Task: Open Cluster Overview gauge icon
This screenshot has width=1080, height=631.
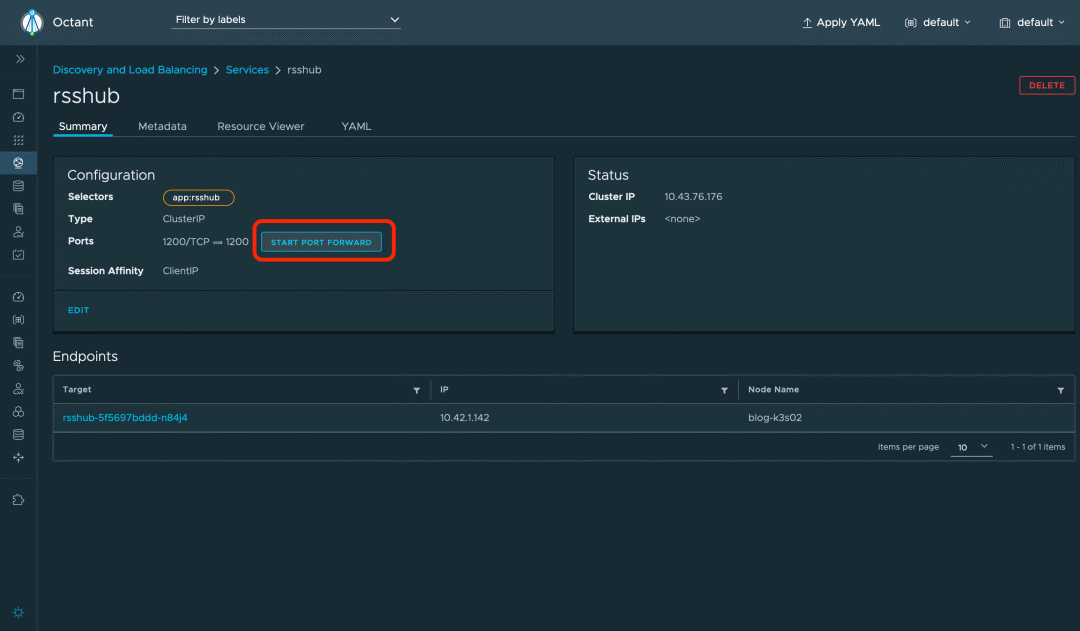Action: (x=19, y=297)
